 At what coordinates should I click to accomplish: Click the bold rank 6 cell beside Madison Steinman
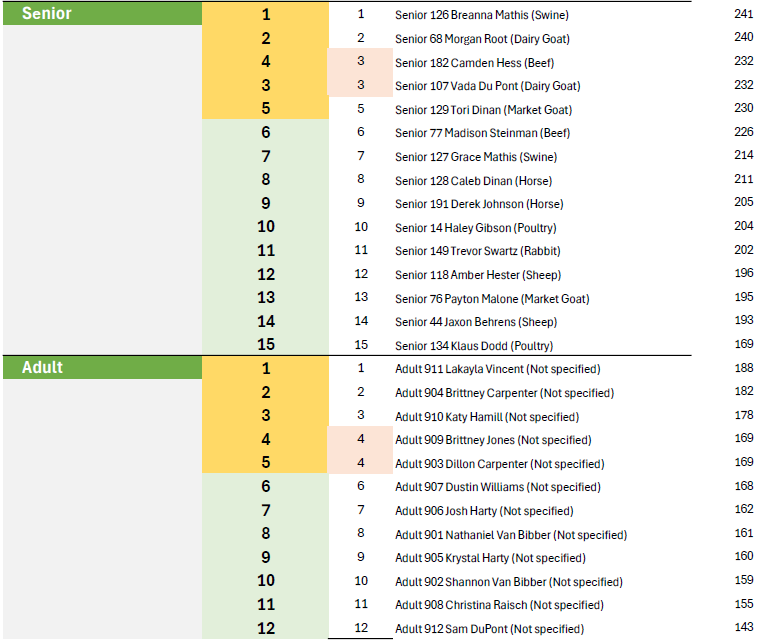[x=265, y=132]
